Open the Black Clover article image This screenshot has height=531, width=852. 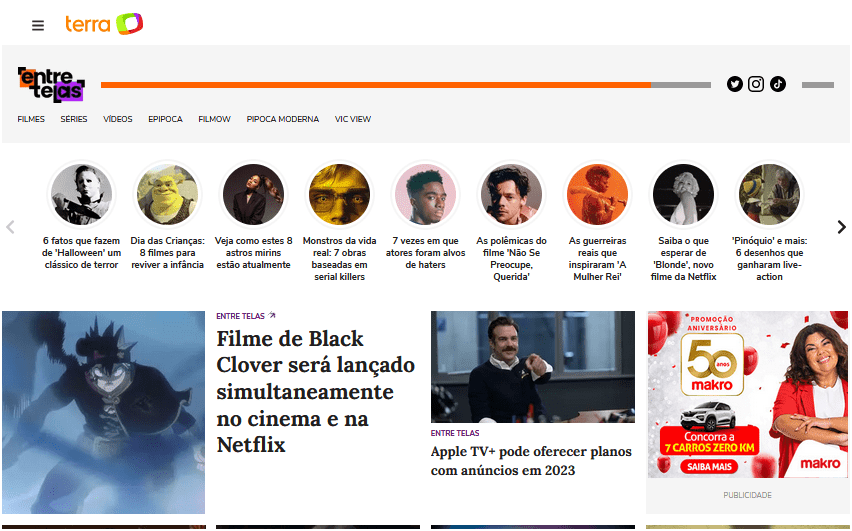(x=103, y=412)
